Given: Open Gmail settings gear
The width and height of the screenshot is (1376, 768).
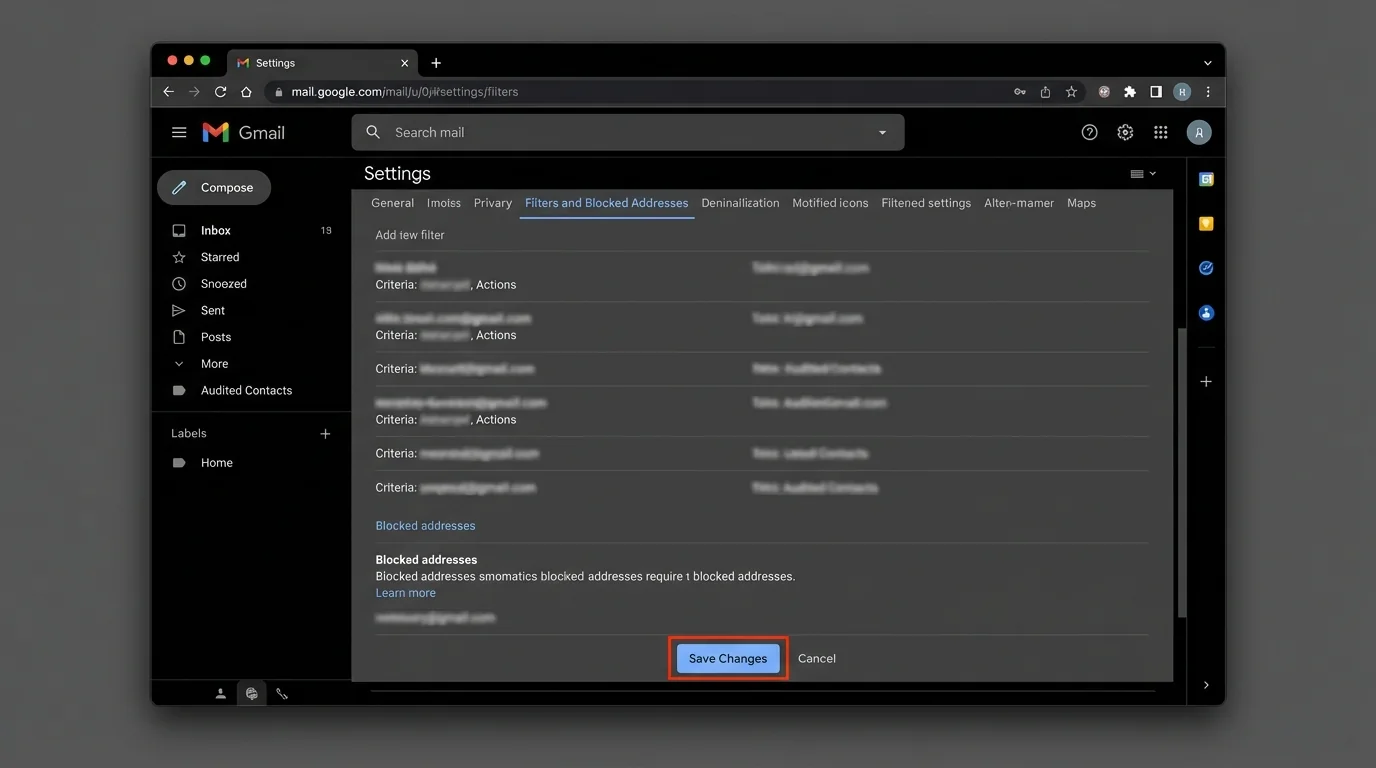Looking at the screenshot, I should (1124, 131).
